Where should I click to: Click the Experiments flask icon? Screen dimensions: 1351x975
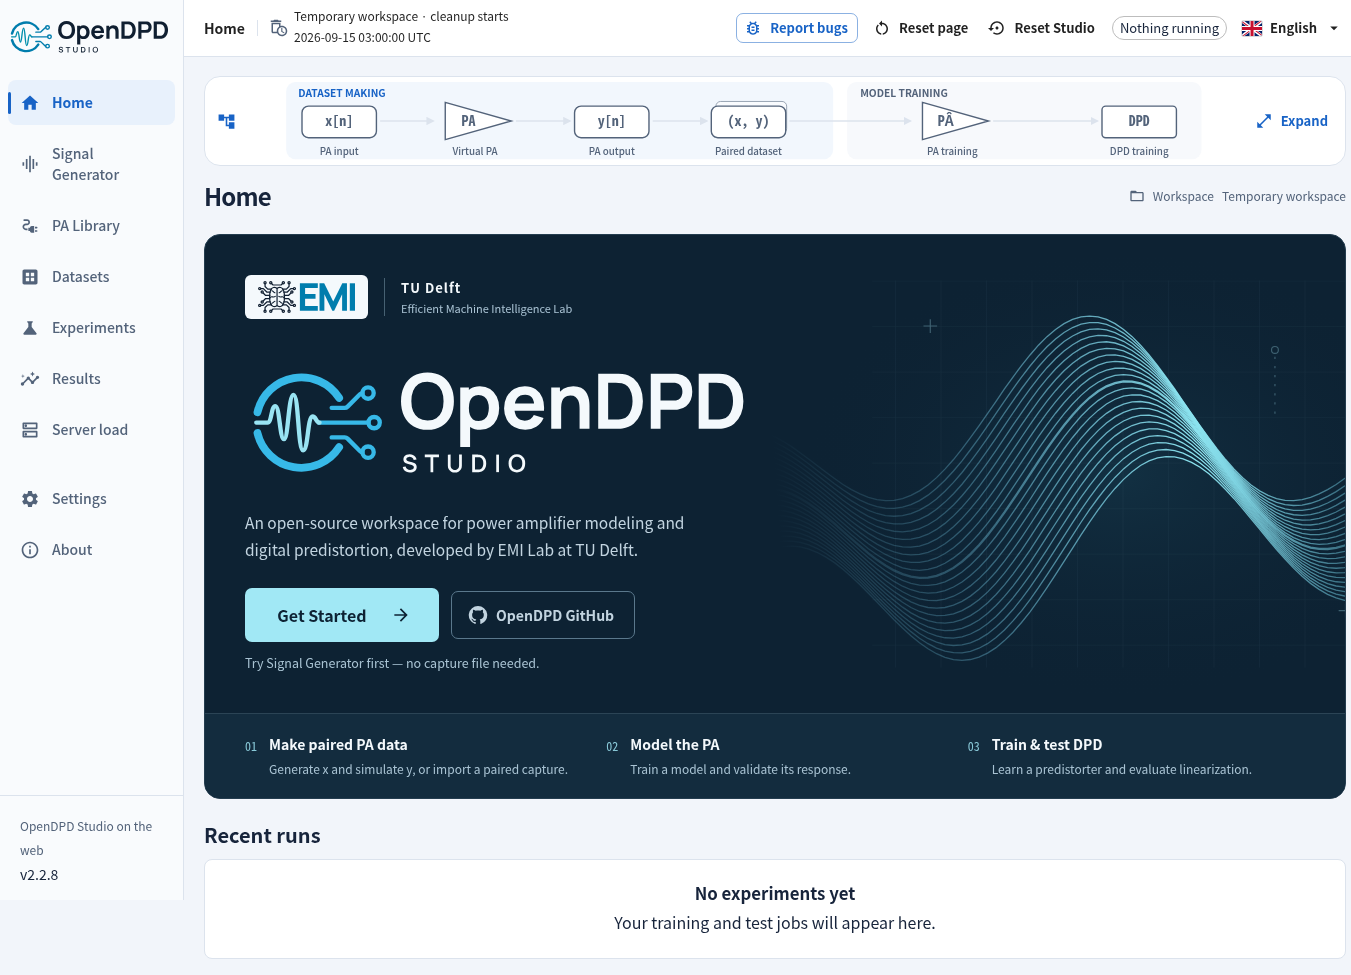click(30, 328)
